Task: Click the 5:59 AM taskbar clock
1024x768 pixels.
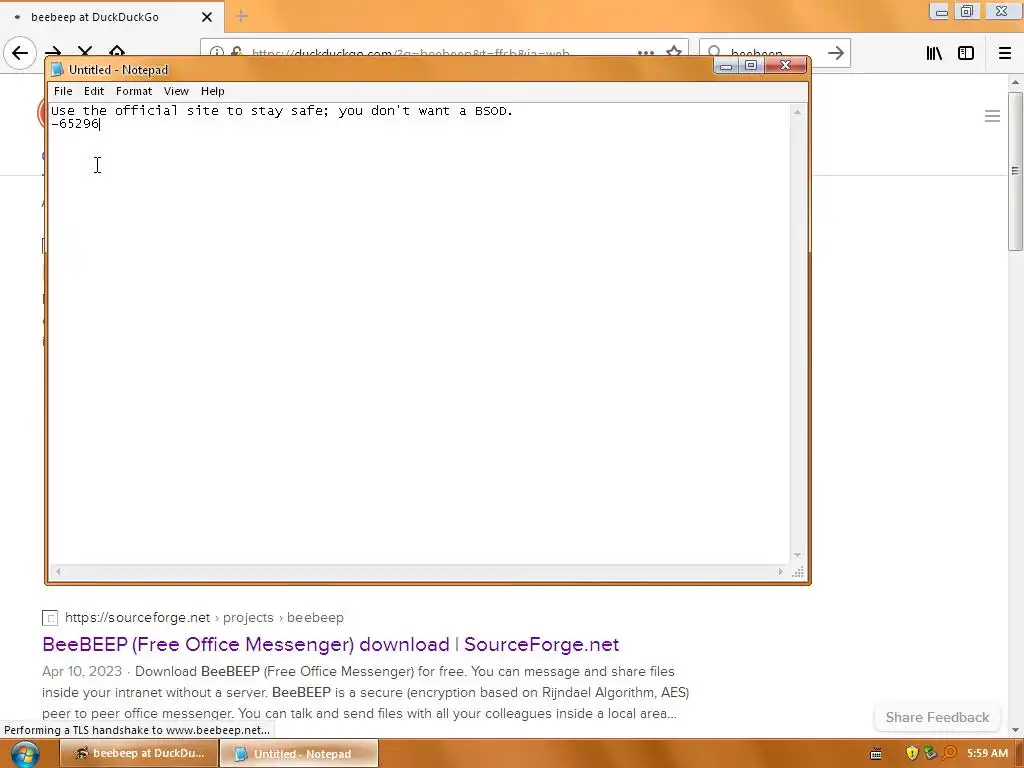Action: click(x=987, y=754)
